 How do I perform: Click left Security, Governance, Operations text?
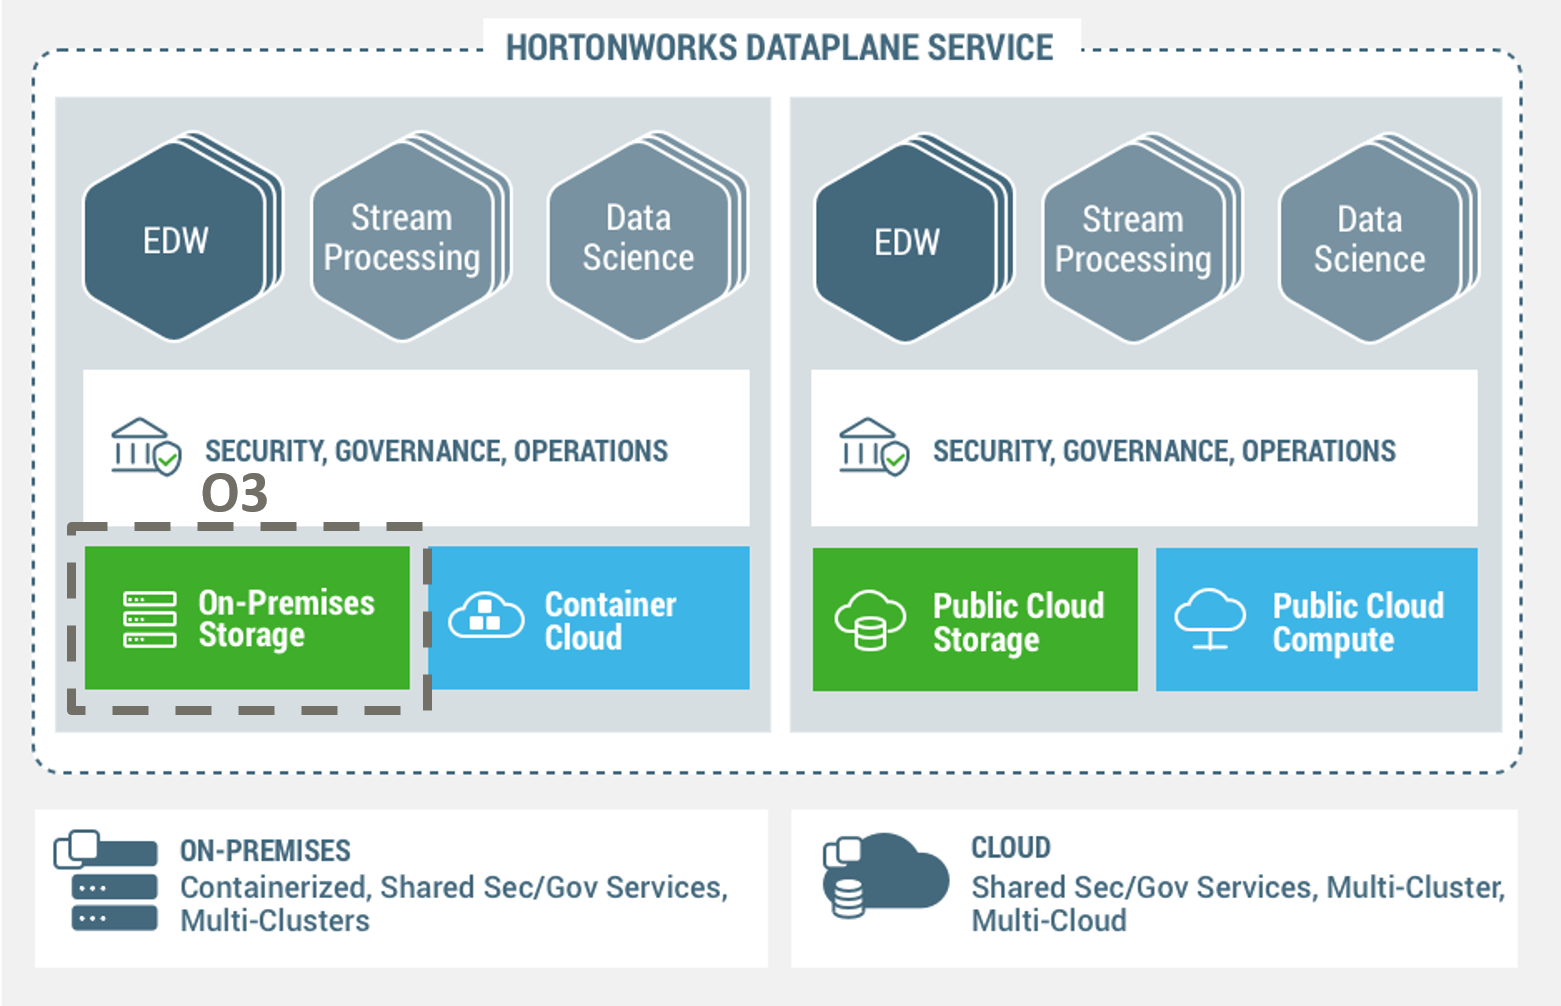click(436, 451)
